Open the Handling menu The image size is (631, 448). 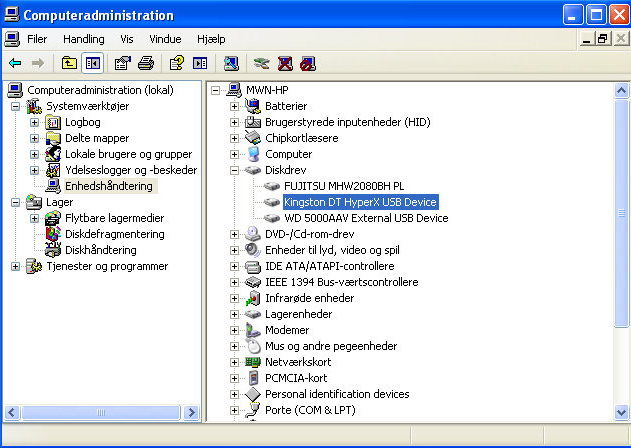click(84, 39)
